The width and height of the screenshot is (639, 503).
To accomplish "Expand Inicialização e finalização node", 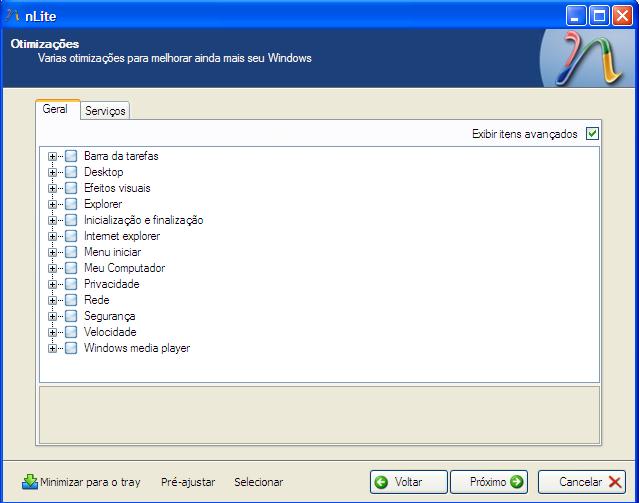I will [x=52, y=220].
